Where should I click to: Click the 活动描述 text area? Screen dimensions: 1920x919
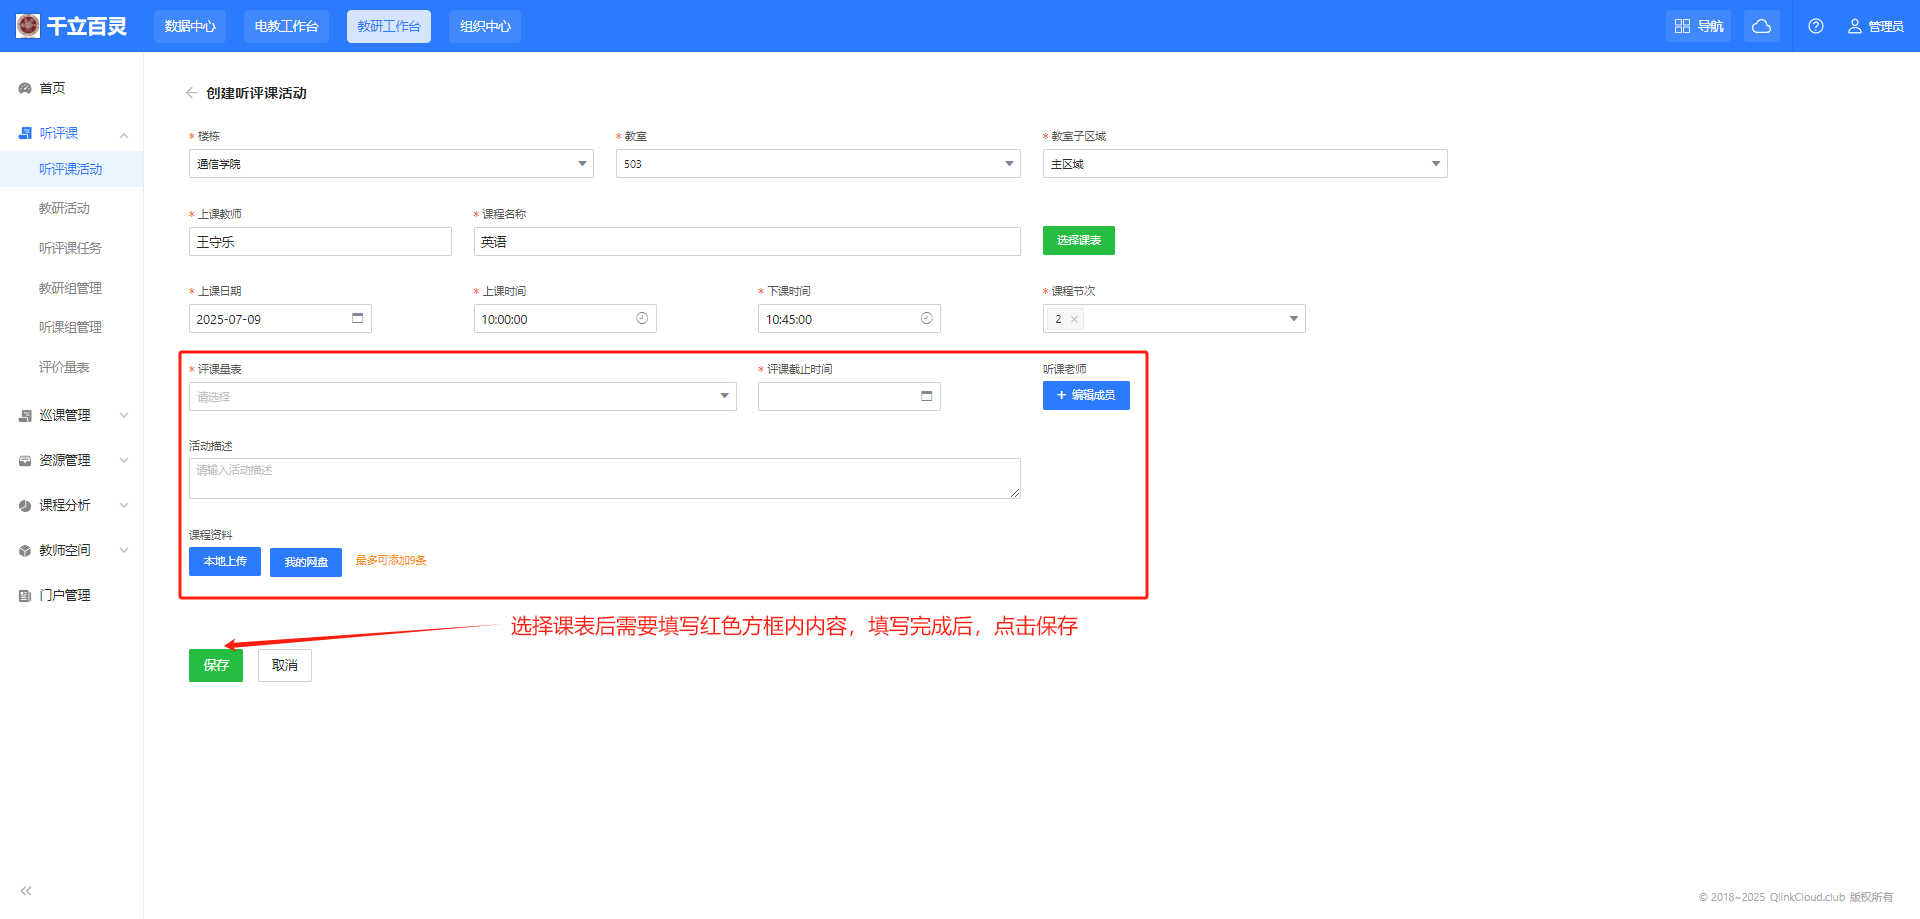point(604,479)
